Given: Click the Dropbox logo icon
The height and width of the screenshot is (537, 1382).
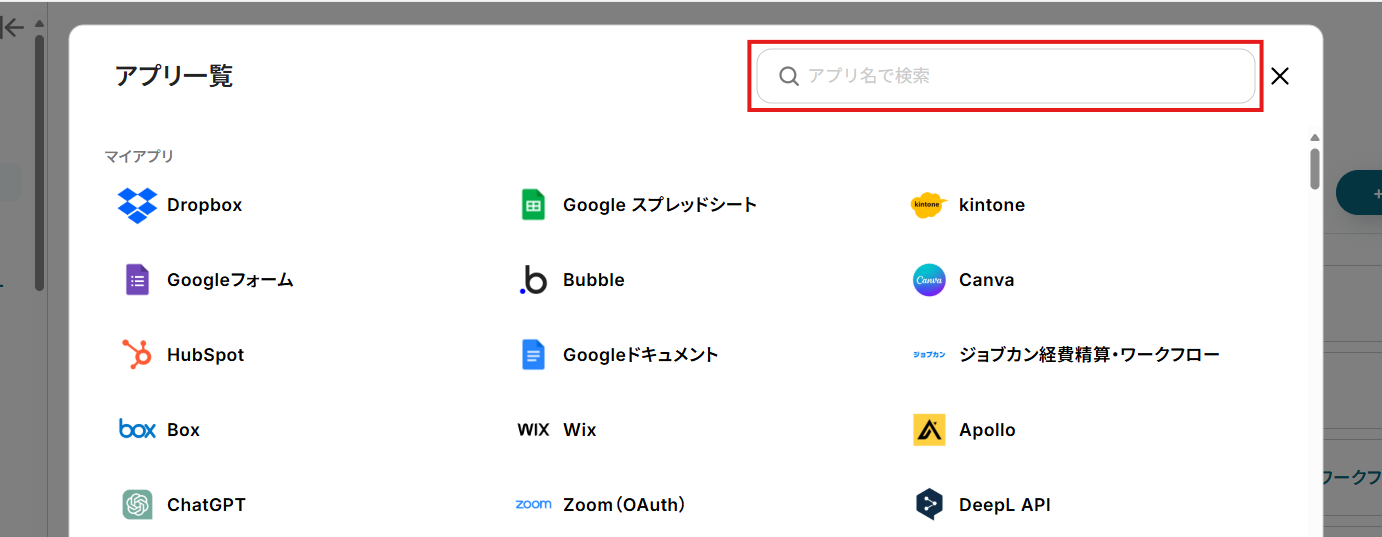Looking at the screenshot, I should pyautogui.click(x=137, y=205).
